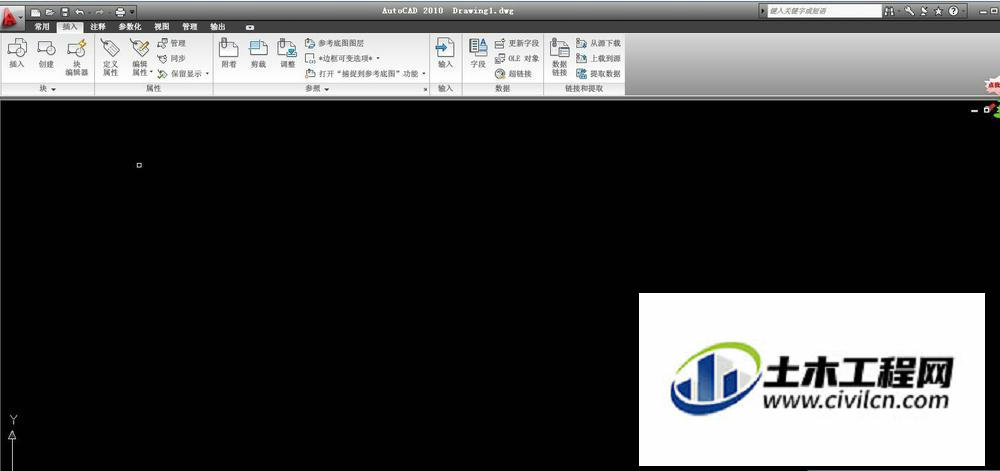Expand the Help dropdown arrow

point(962,11)
